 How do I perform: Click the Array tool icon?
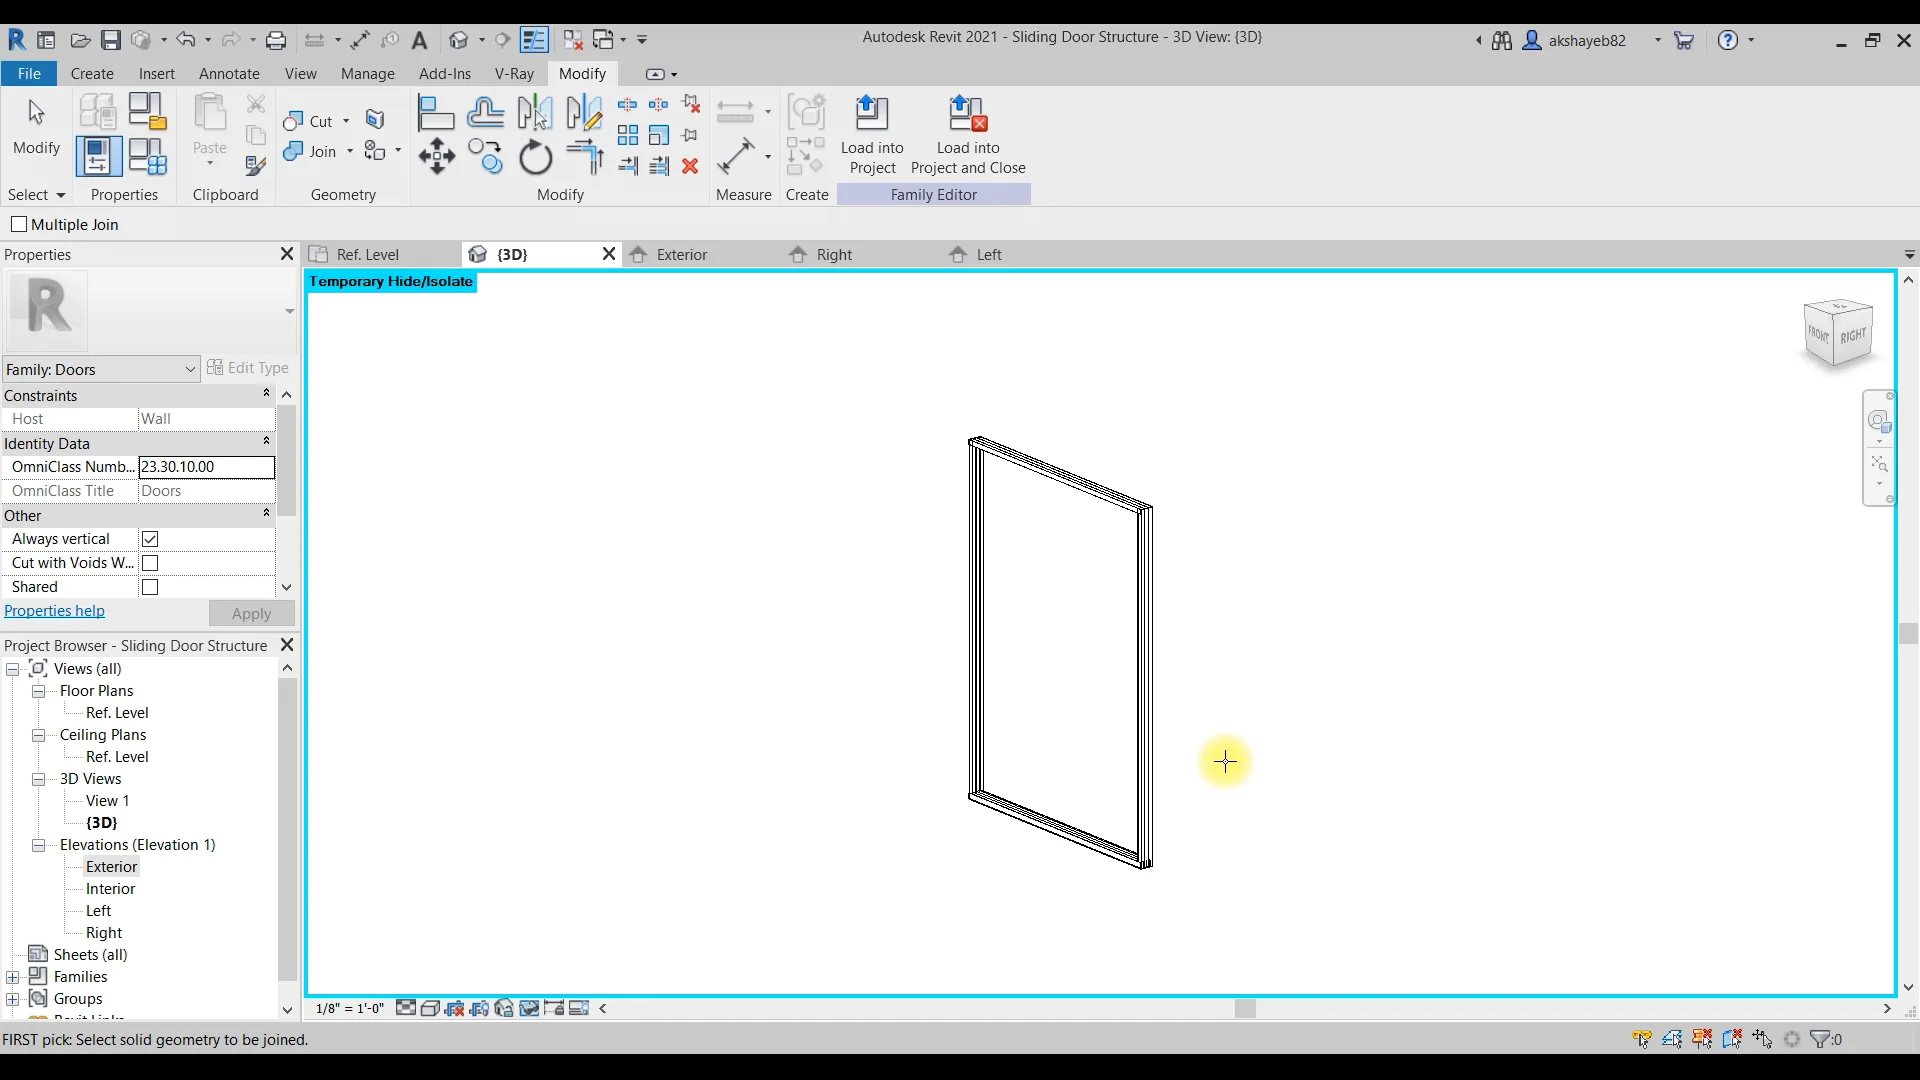point(628,135)
